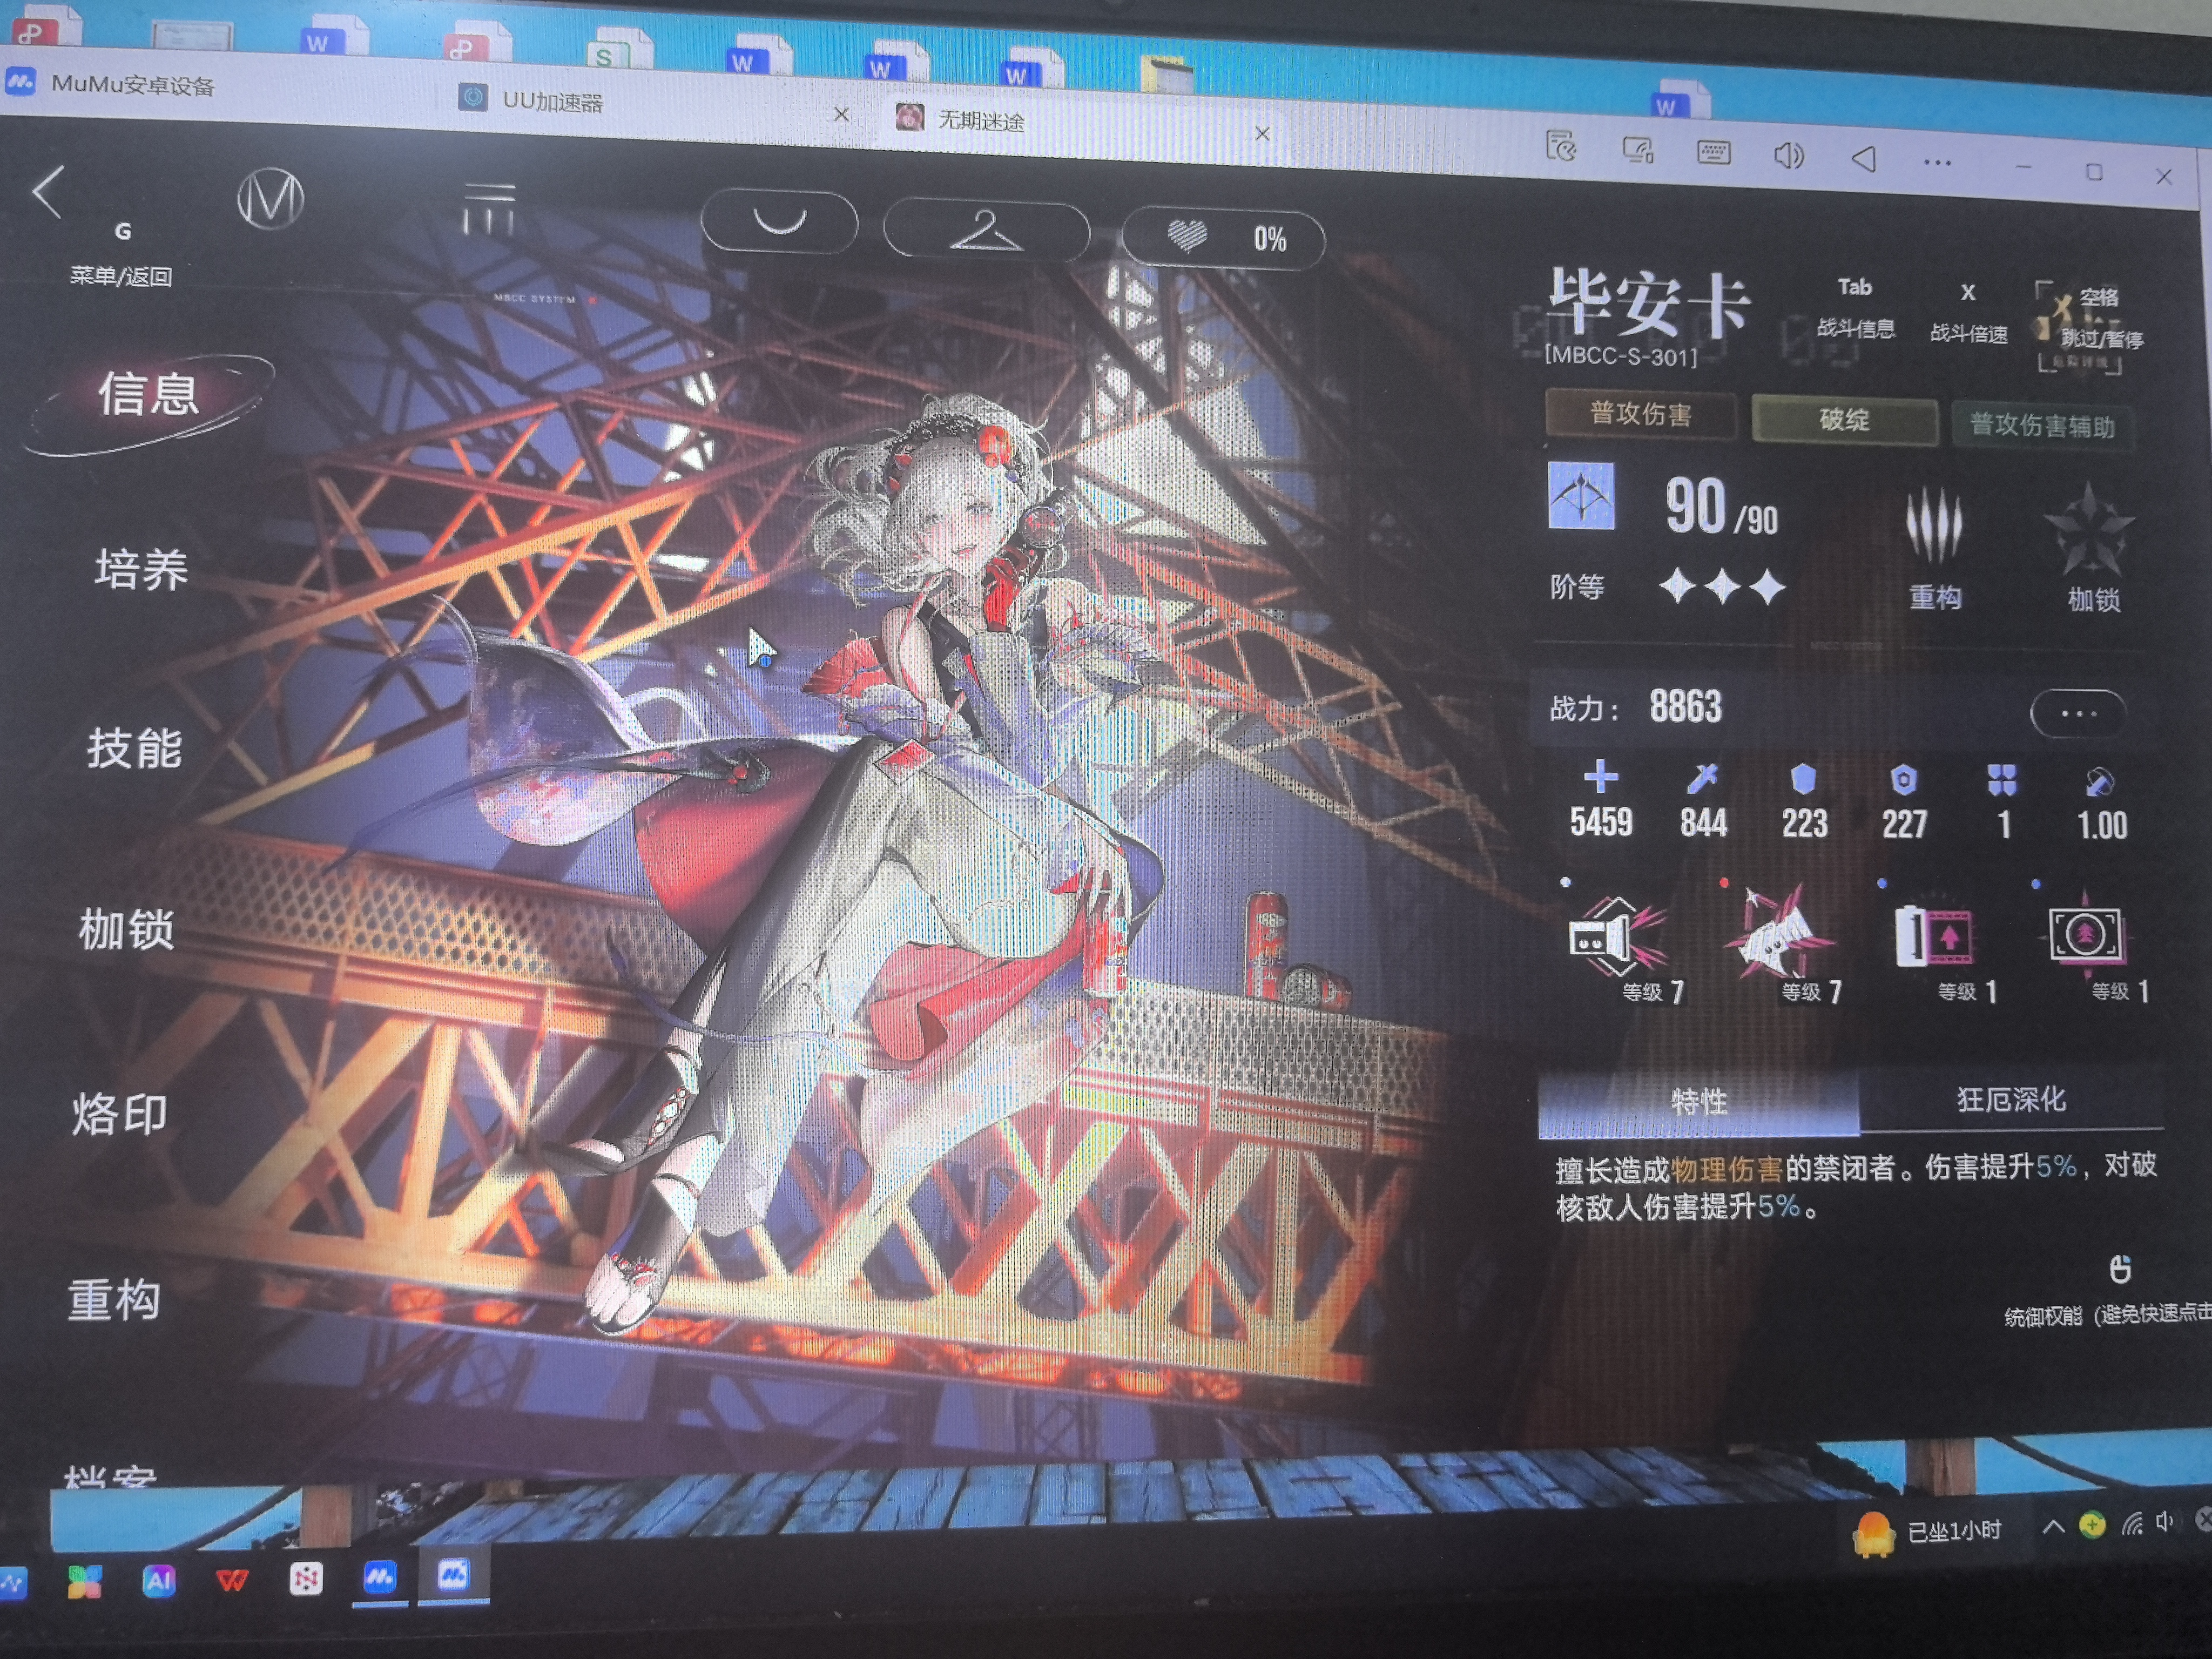Click the heart 0% affinity button

(x=1224, y=239)
